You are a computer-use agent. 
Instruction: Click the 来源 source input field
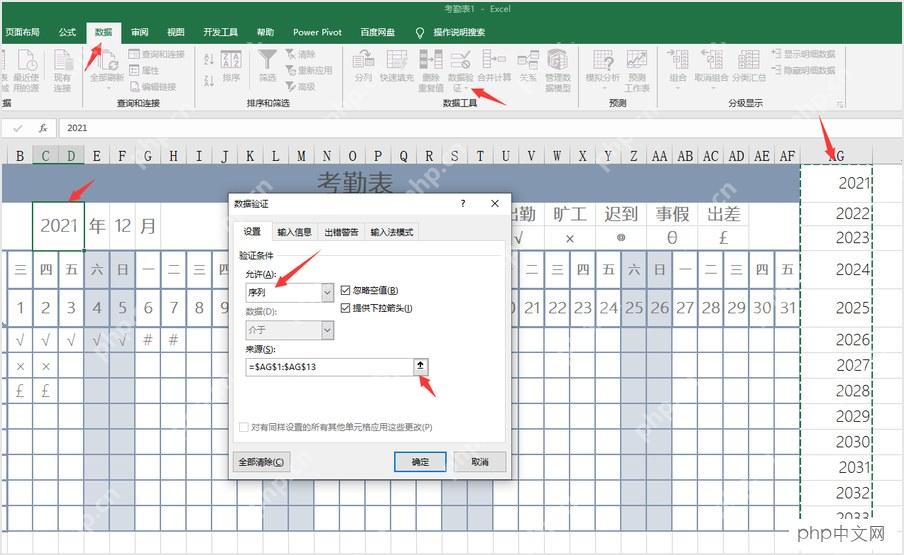(x=329, y=367)
